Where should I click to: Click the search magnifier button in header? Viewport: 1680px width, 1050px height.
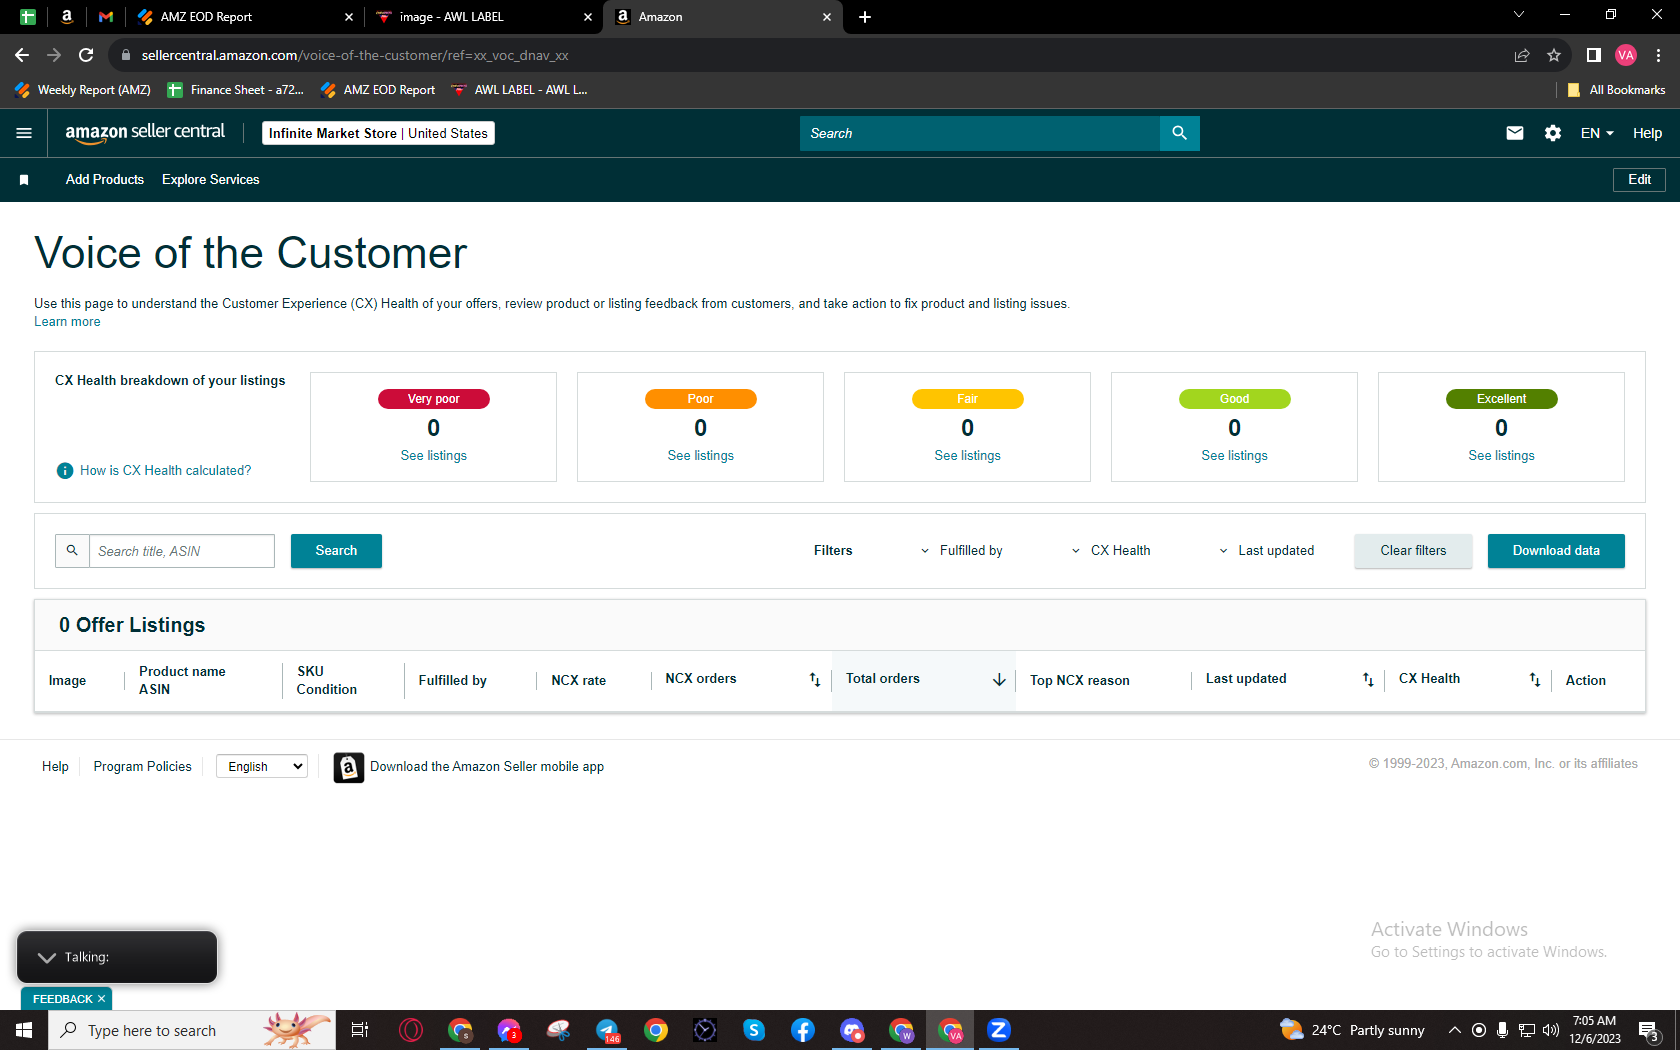pos(1179,133)
